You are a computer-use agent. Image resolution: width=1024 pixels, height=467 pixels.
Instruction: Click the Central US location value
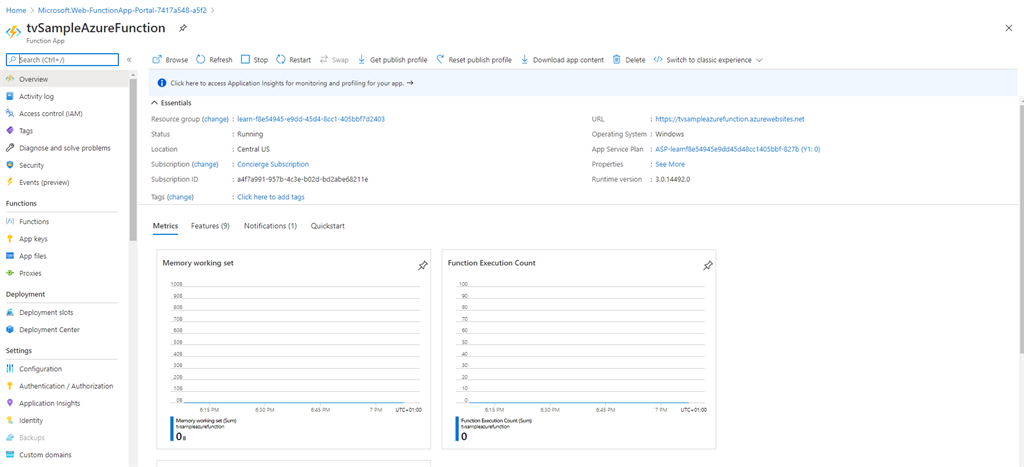pos(255,149)
